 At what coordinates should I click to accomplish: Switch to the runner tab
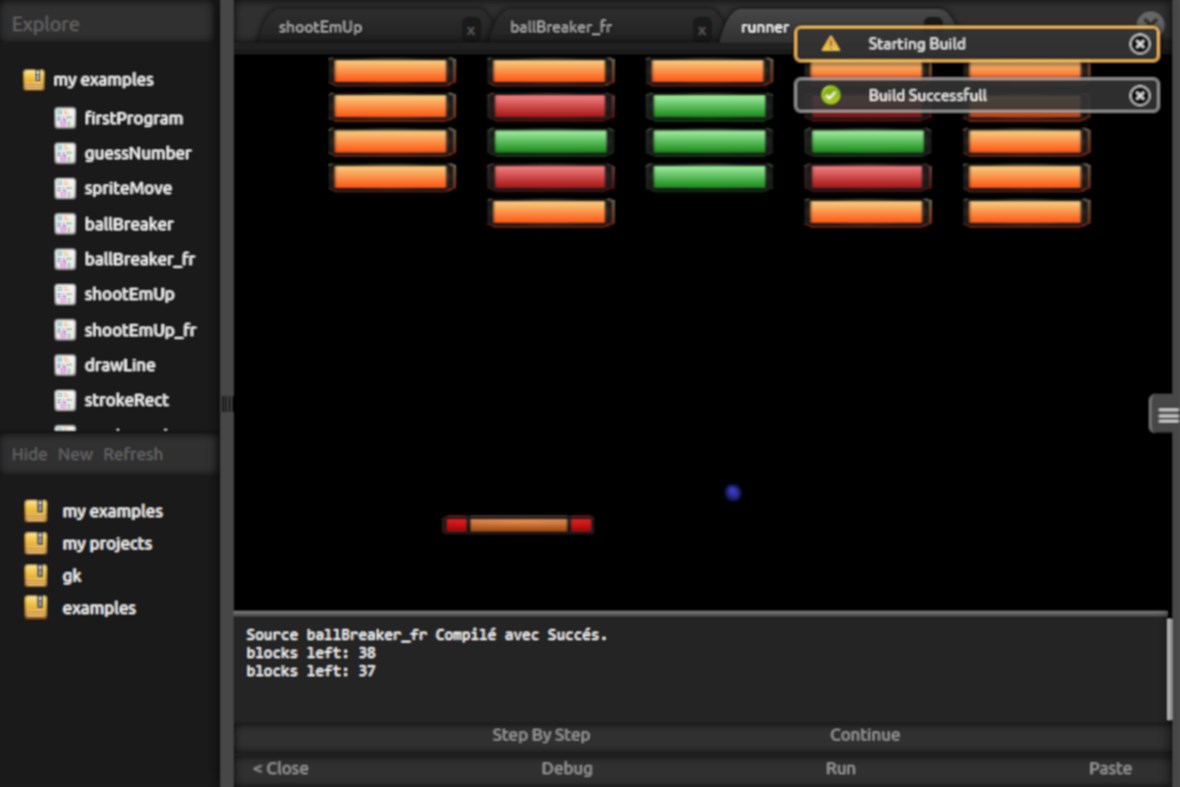pyautogui.click(x=765, y=27)
